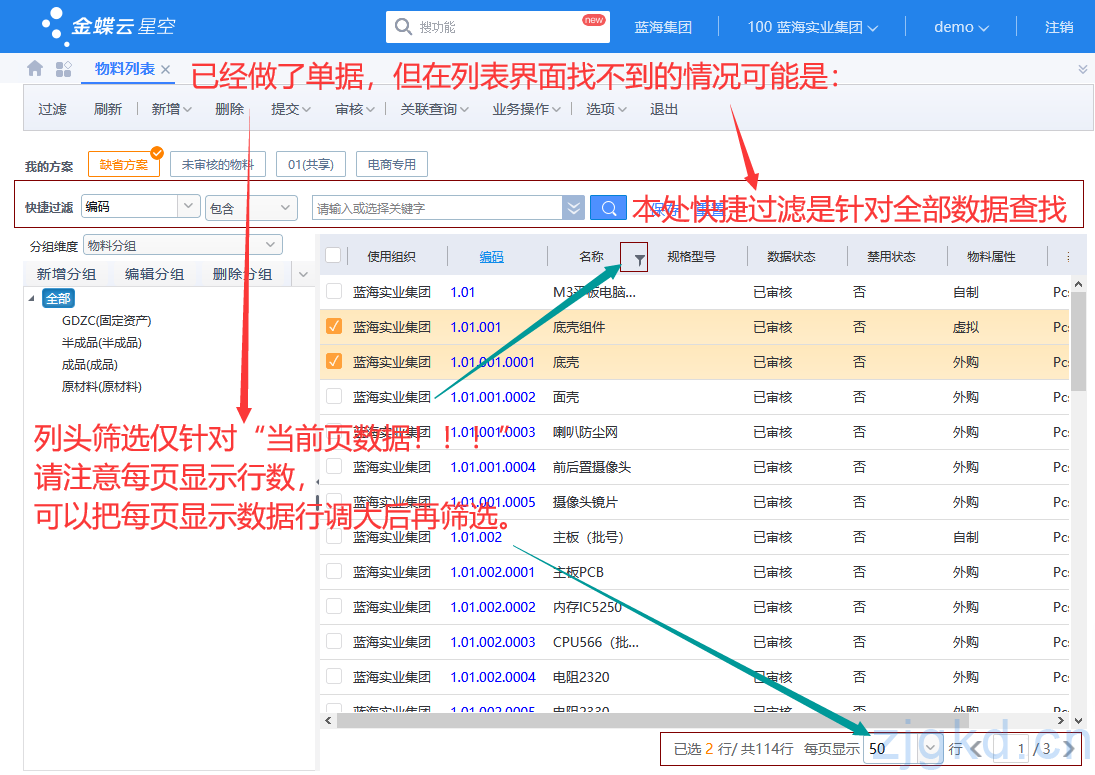Select the 成品(成品) tree node
This screenshot has width=1095, height=775.
[89, 364]
